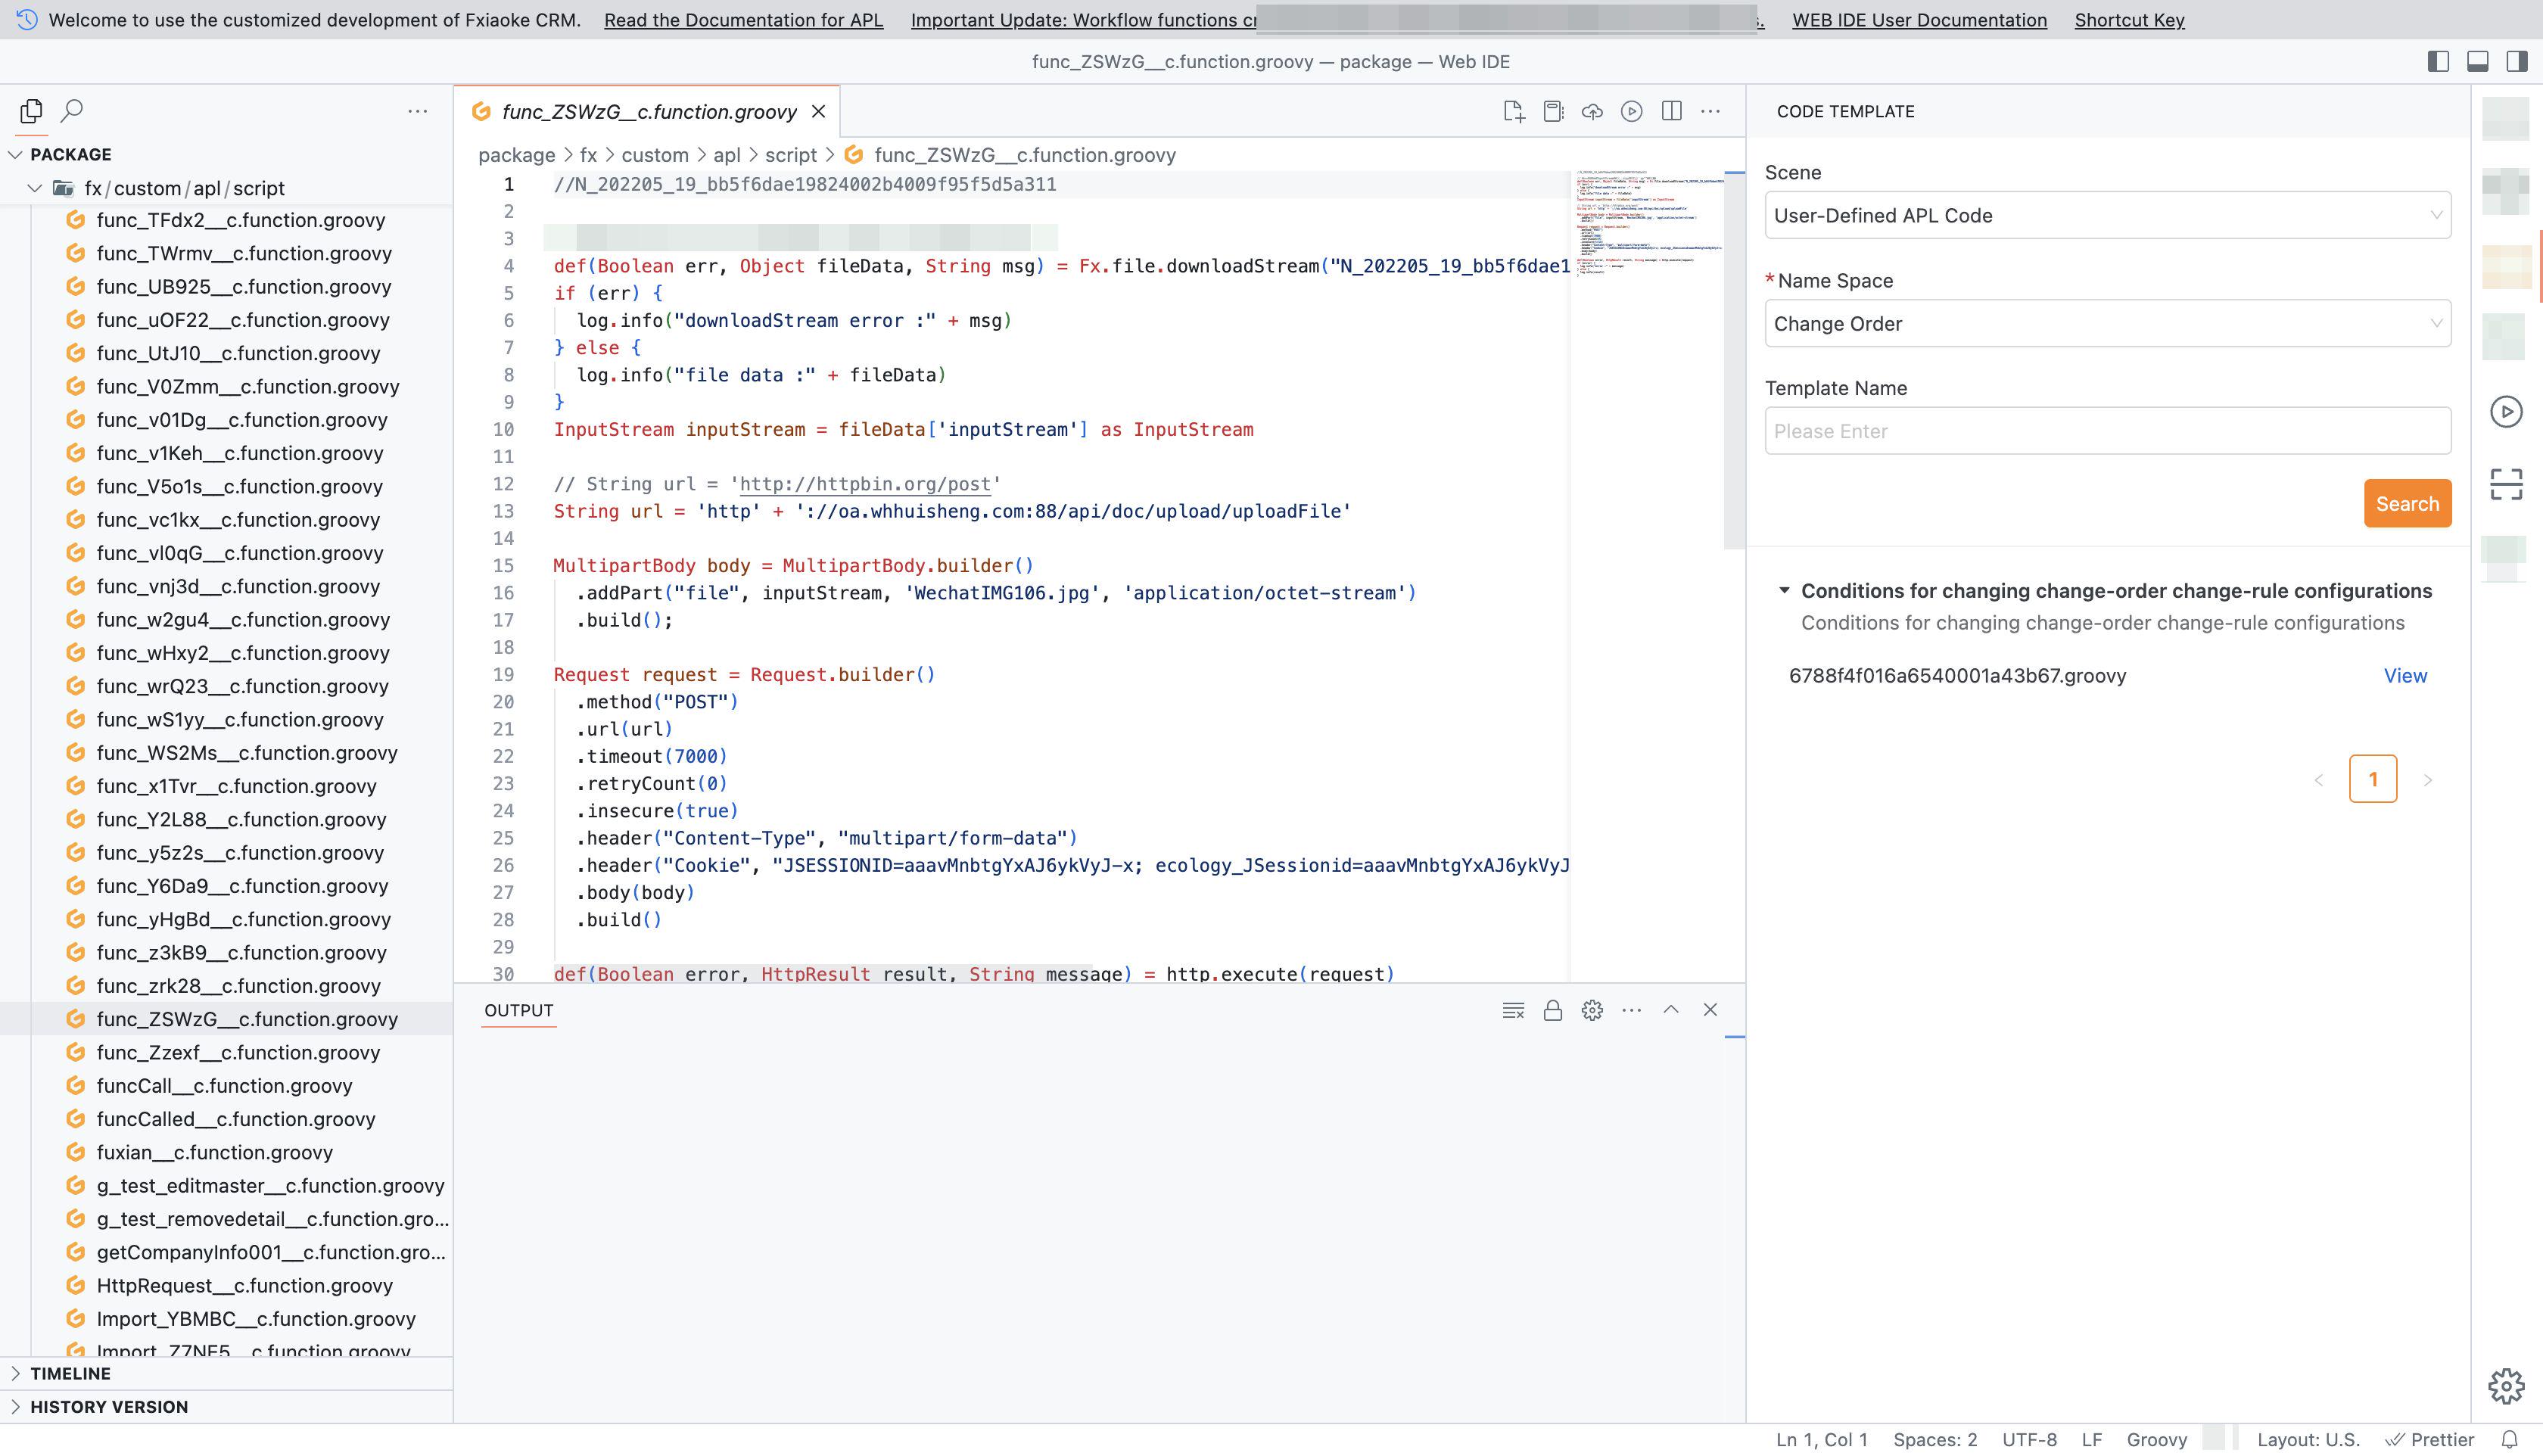Click the run function play icon
The width and height of the screenshot is (2543, 1456).
click(1631, 111)
